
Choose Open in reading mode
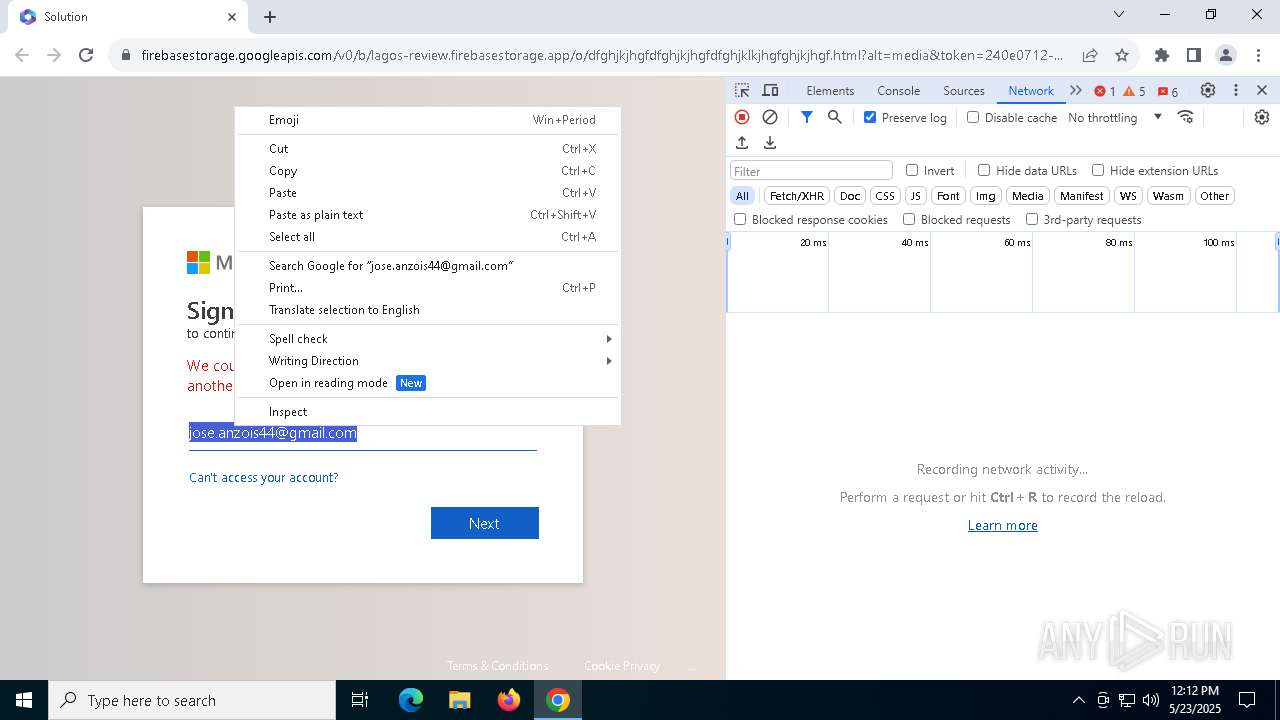428,383
